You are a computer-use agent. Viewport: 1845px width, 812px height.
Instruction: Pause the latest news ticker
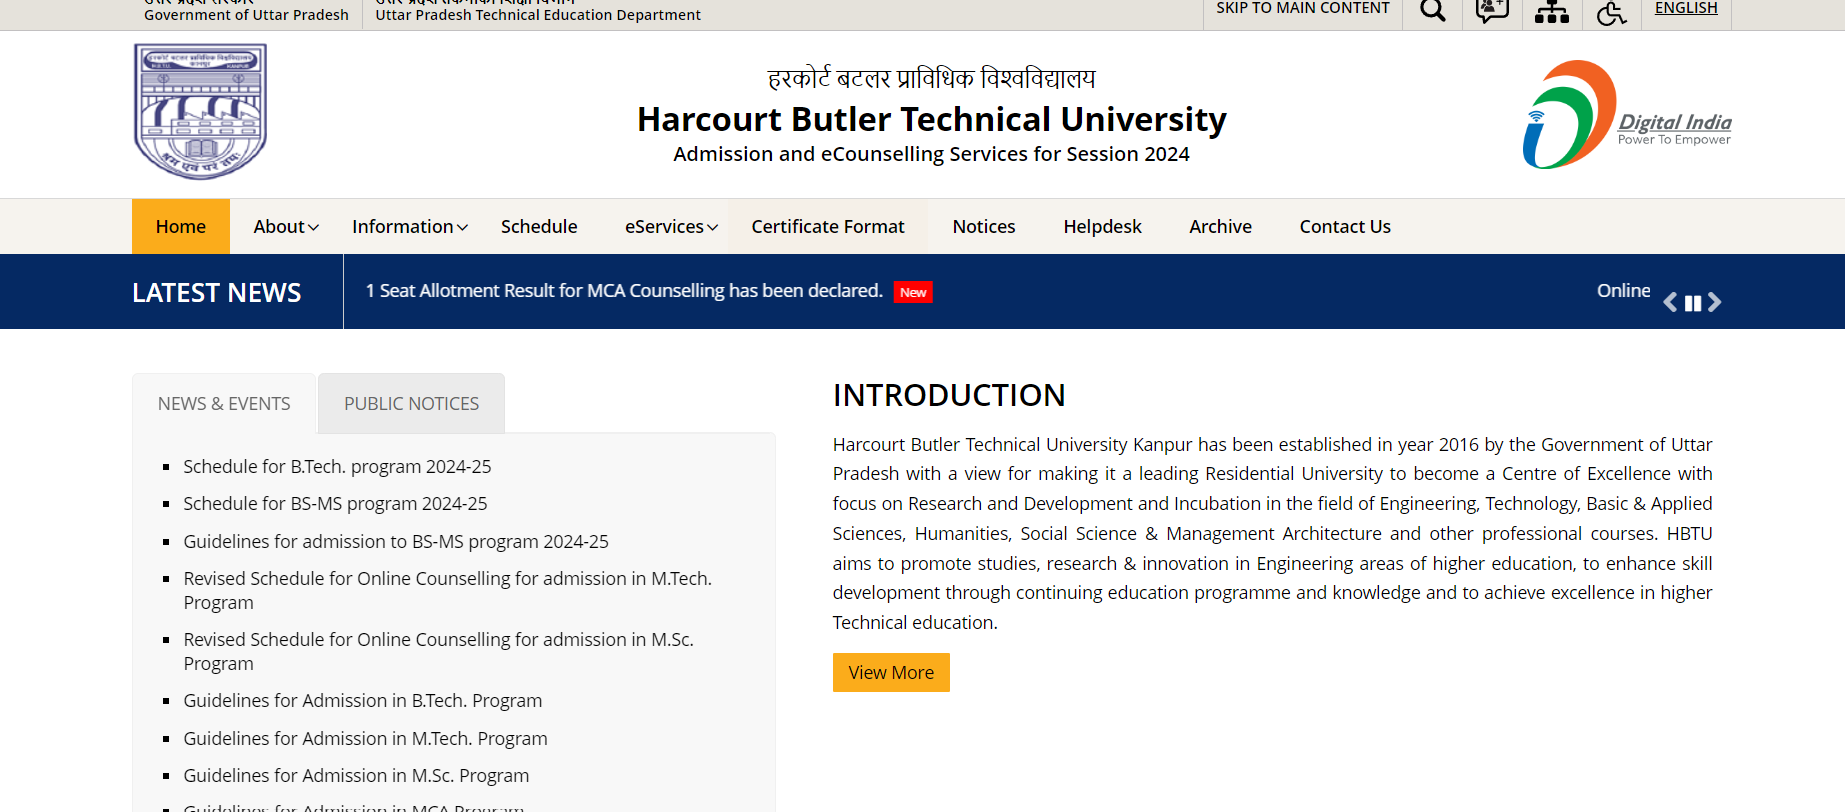coord(1693,303)
